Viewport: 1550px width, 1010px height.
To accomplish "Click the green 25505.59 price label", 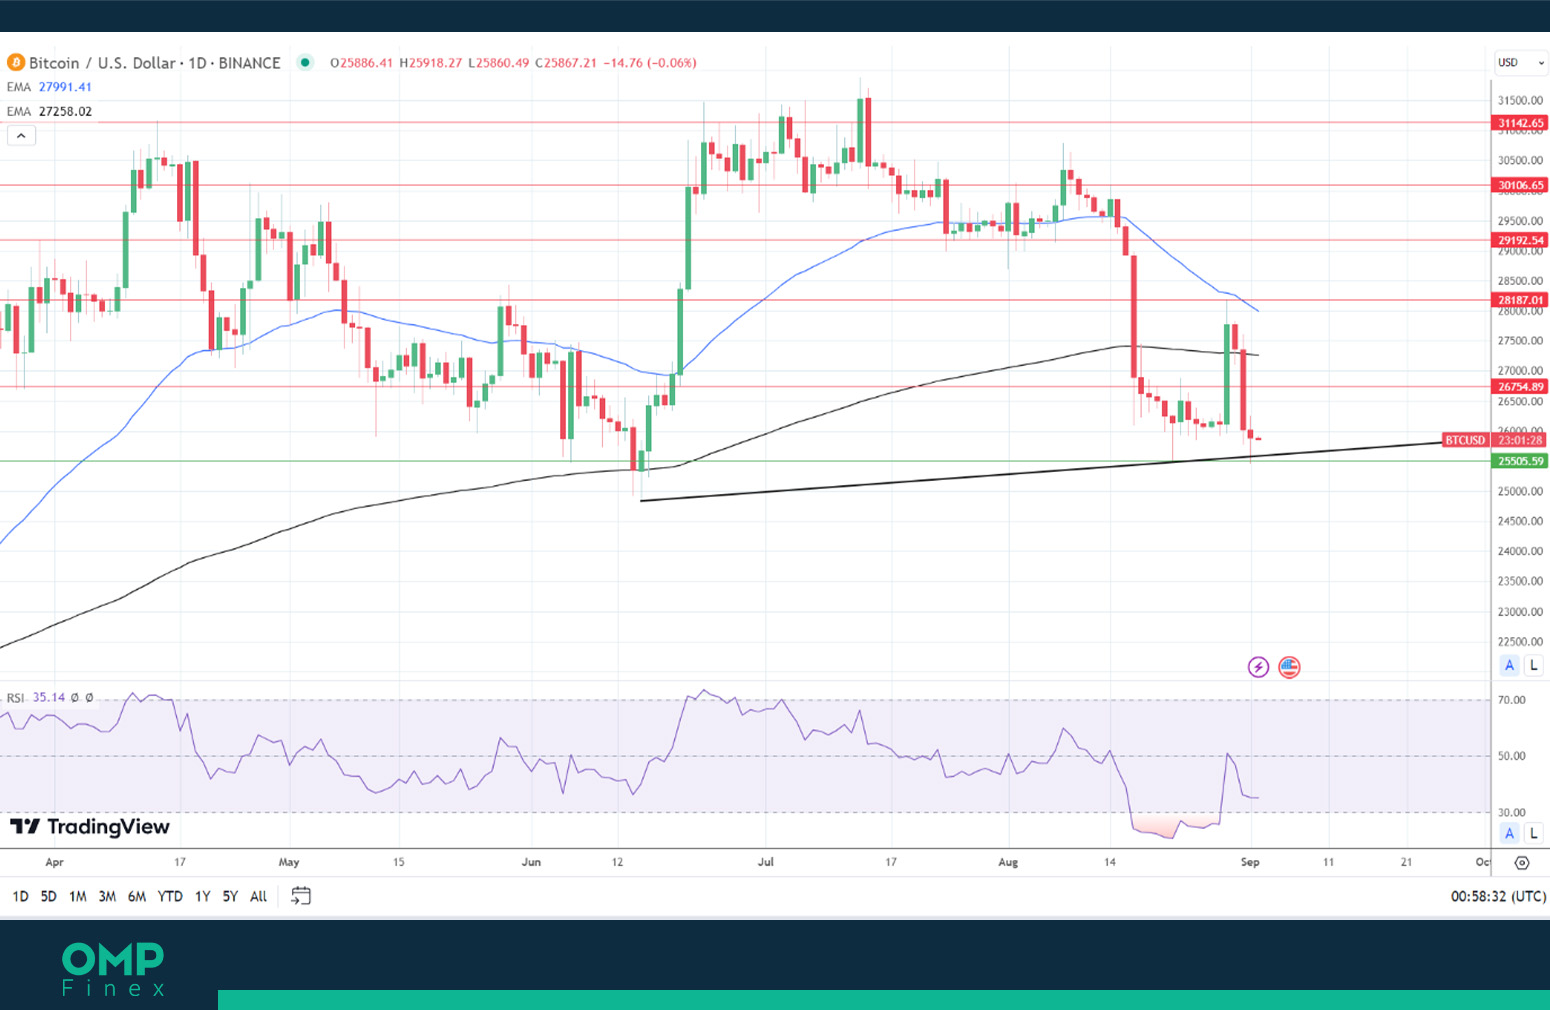I will [1520, 461].
